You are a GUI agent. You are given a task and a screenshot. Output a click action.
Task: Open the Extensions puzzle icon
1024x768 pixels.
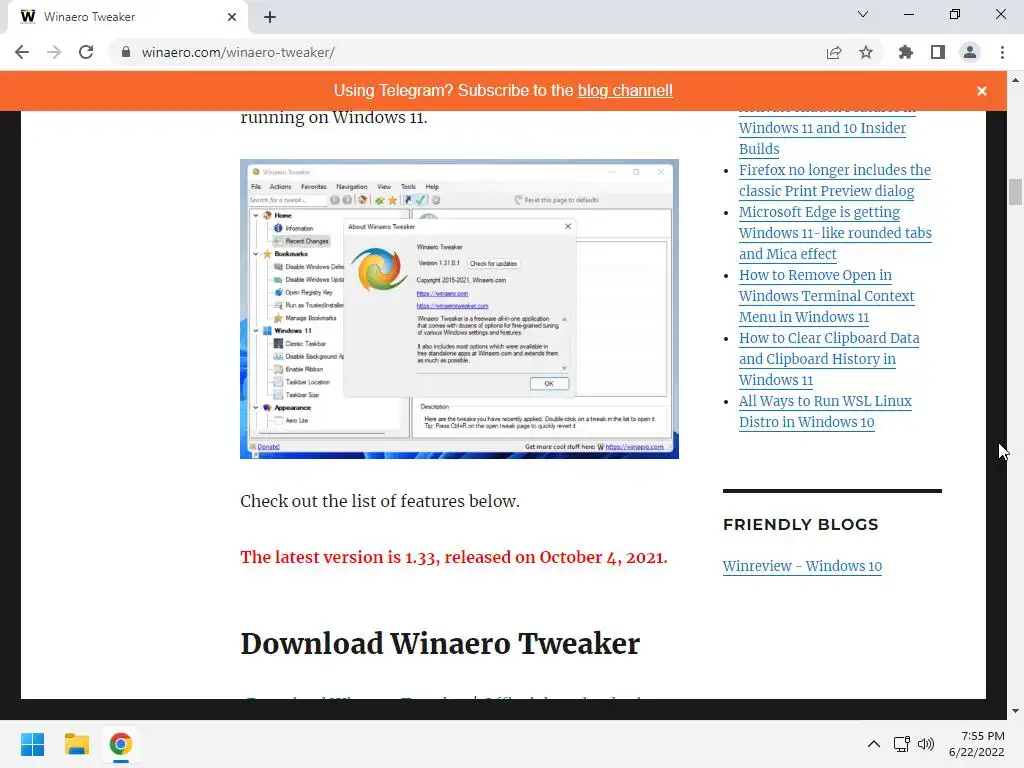click(x=906, y=52)
